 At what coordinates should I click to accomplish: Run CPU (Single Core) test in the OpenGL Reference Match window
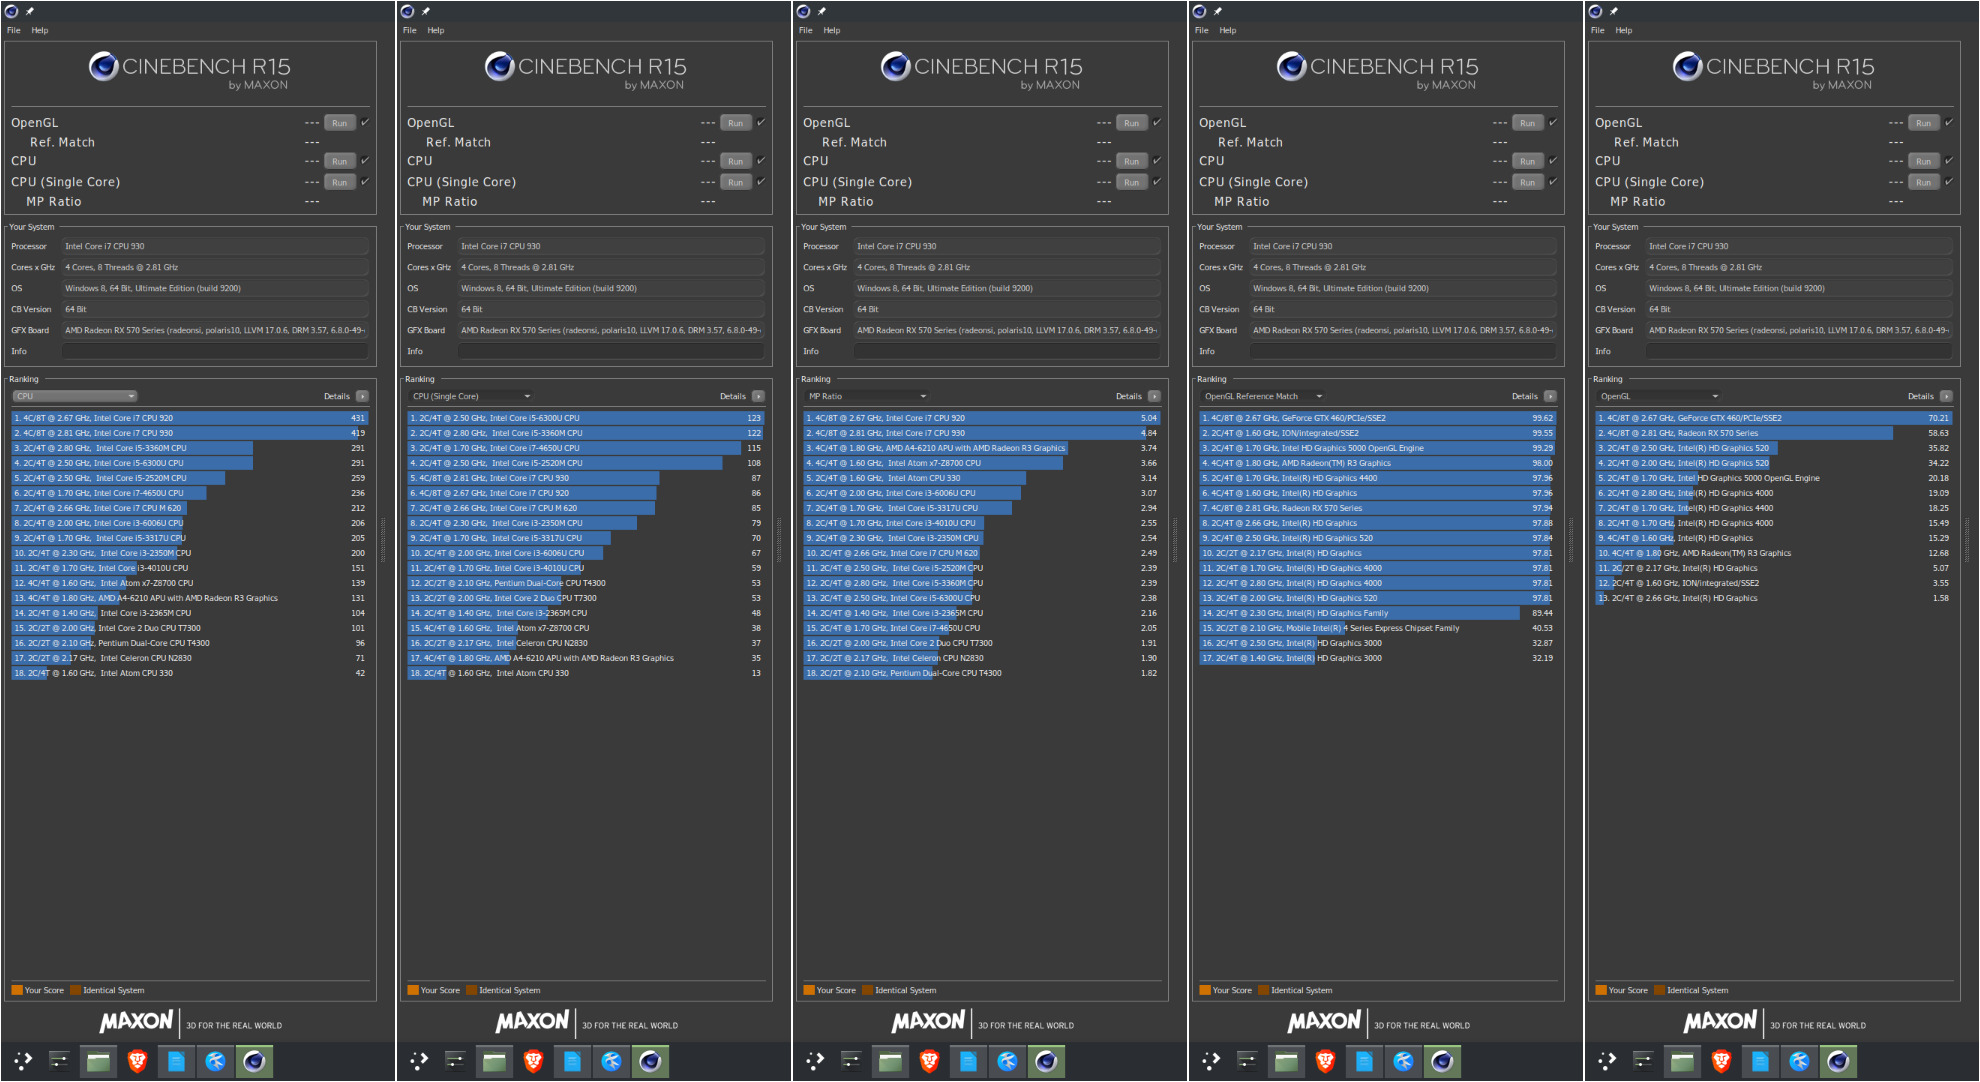[x=1528, y=182]
